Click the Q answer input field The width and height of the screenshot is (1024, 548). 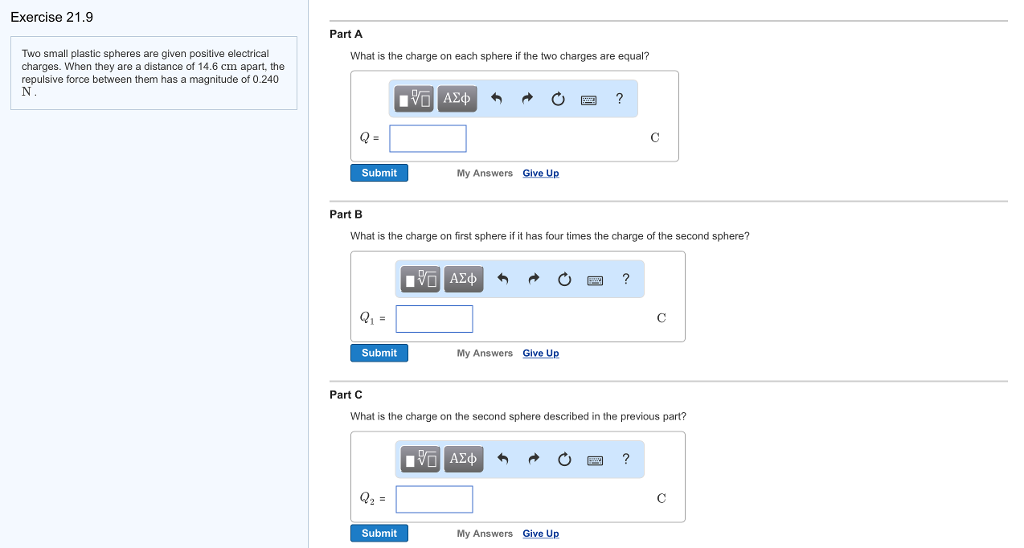coord(428,138)
